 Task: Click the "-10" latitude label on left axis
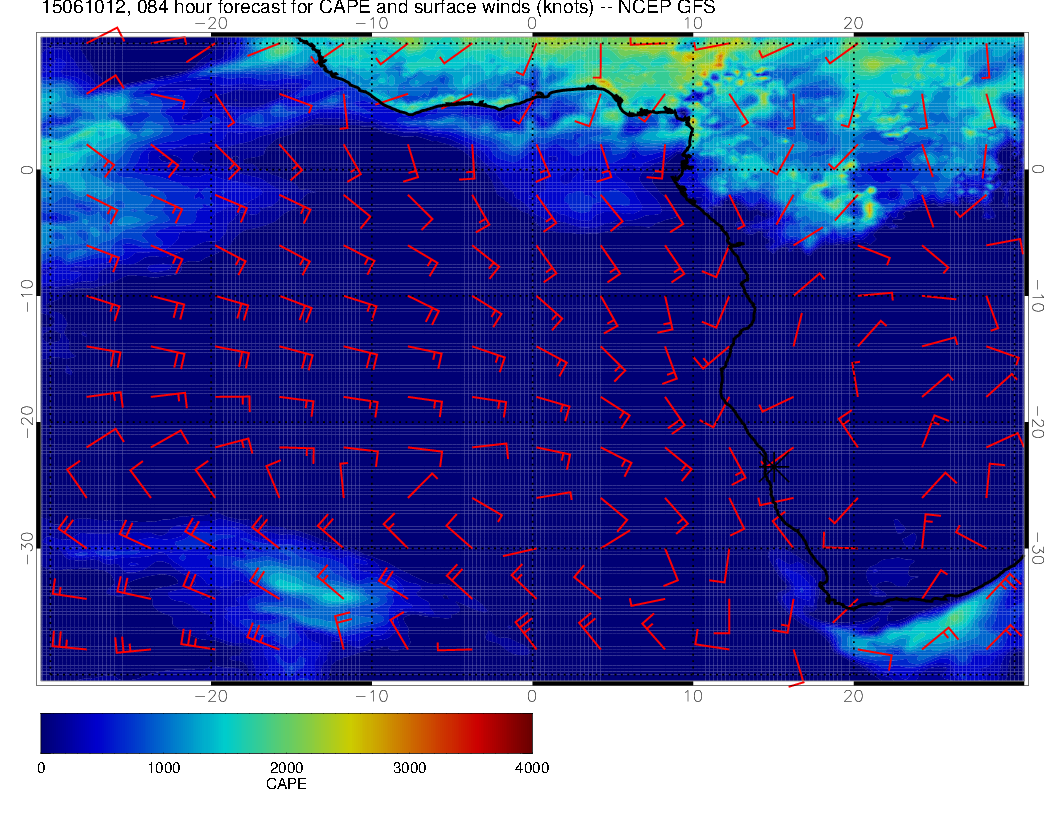coord(27,287)
